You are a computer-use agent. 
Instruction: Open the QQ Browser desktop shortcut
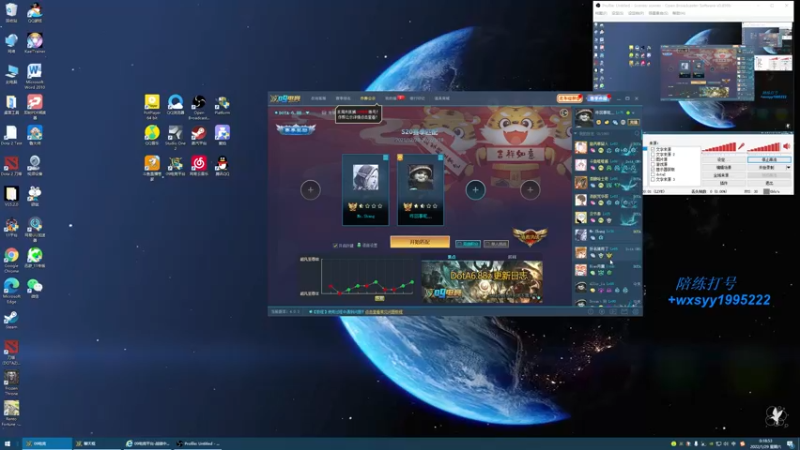(x=175, y=105)
